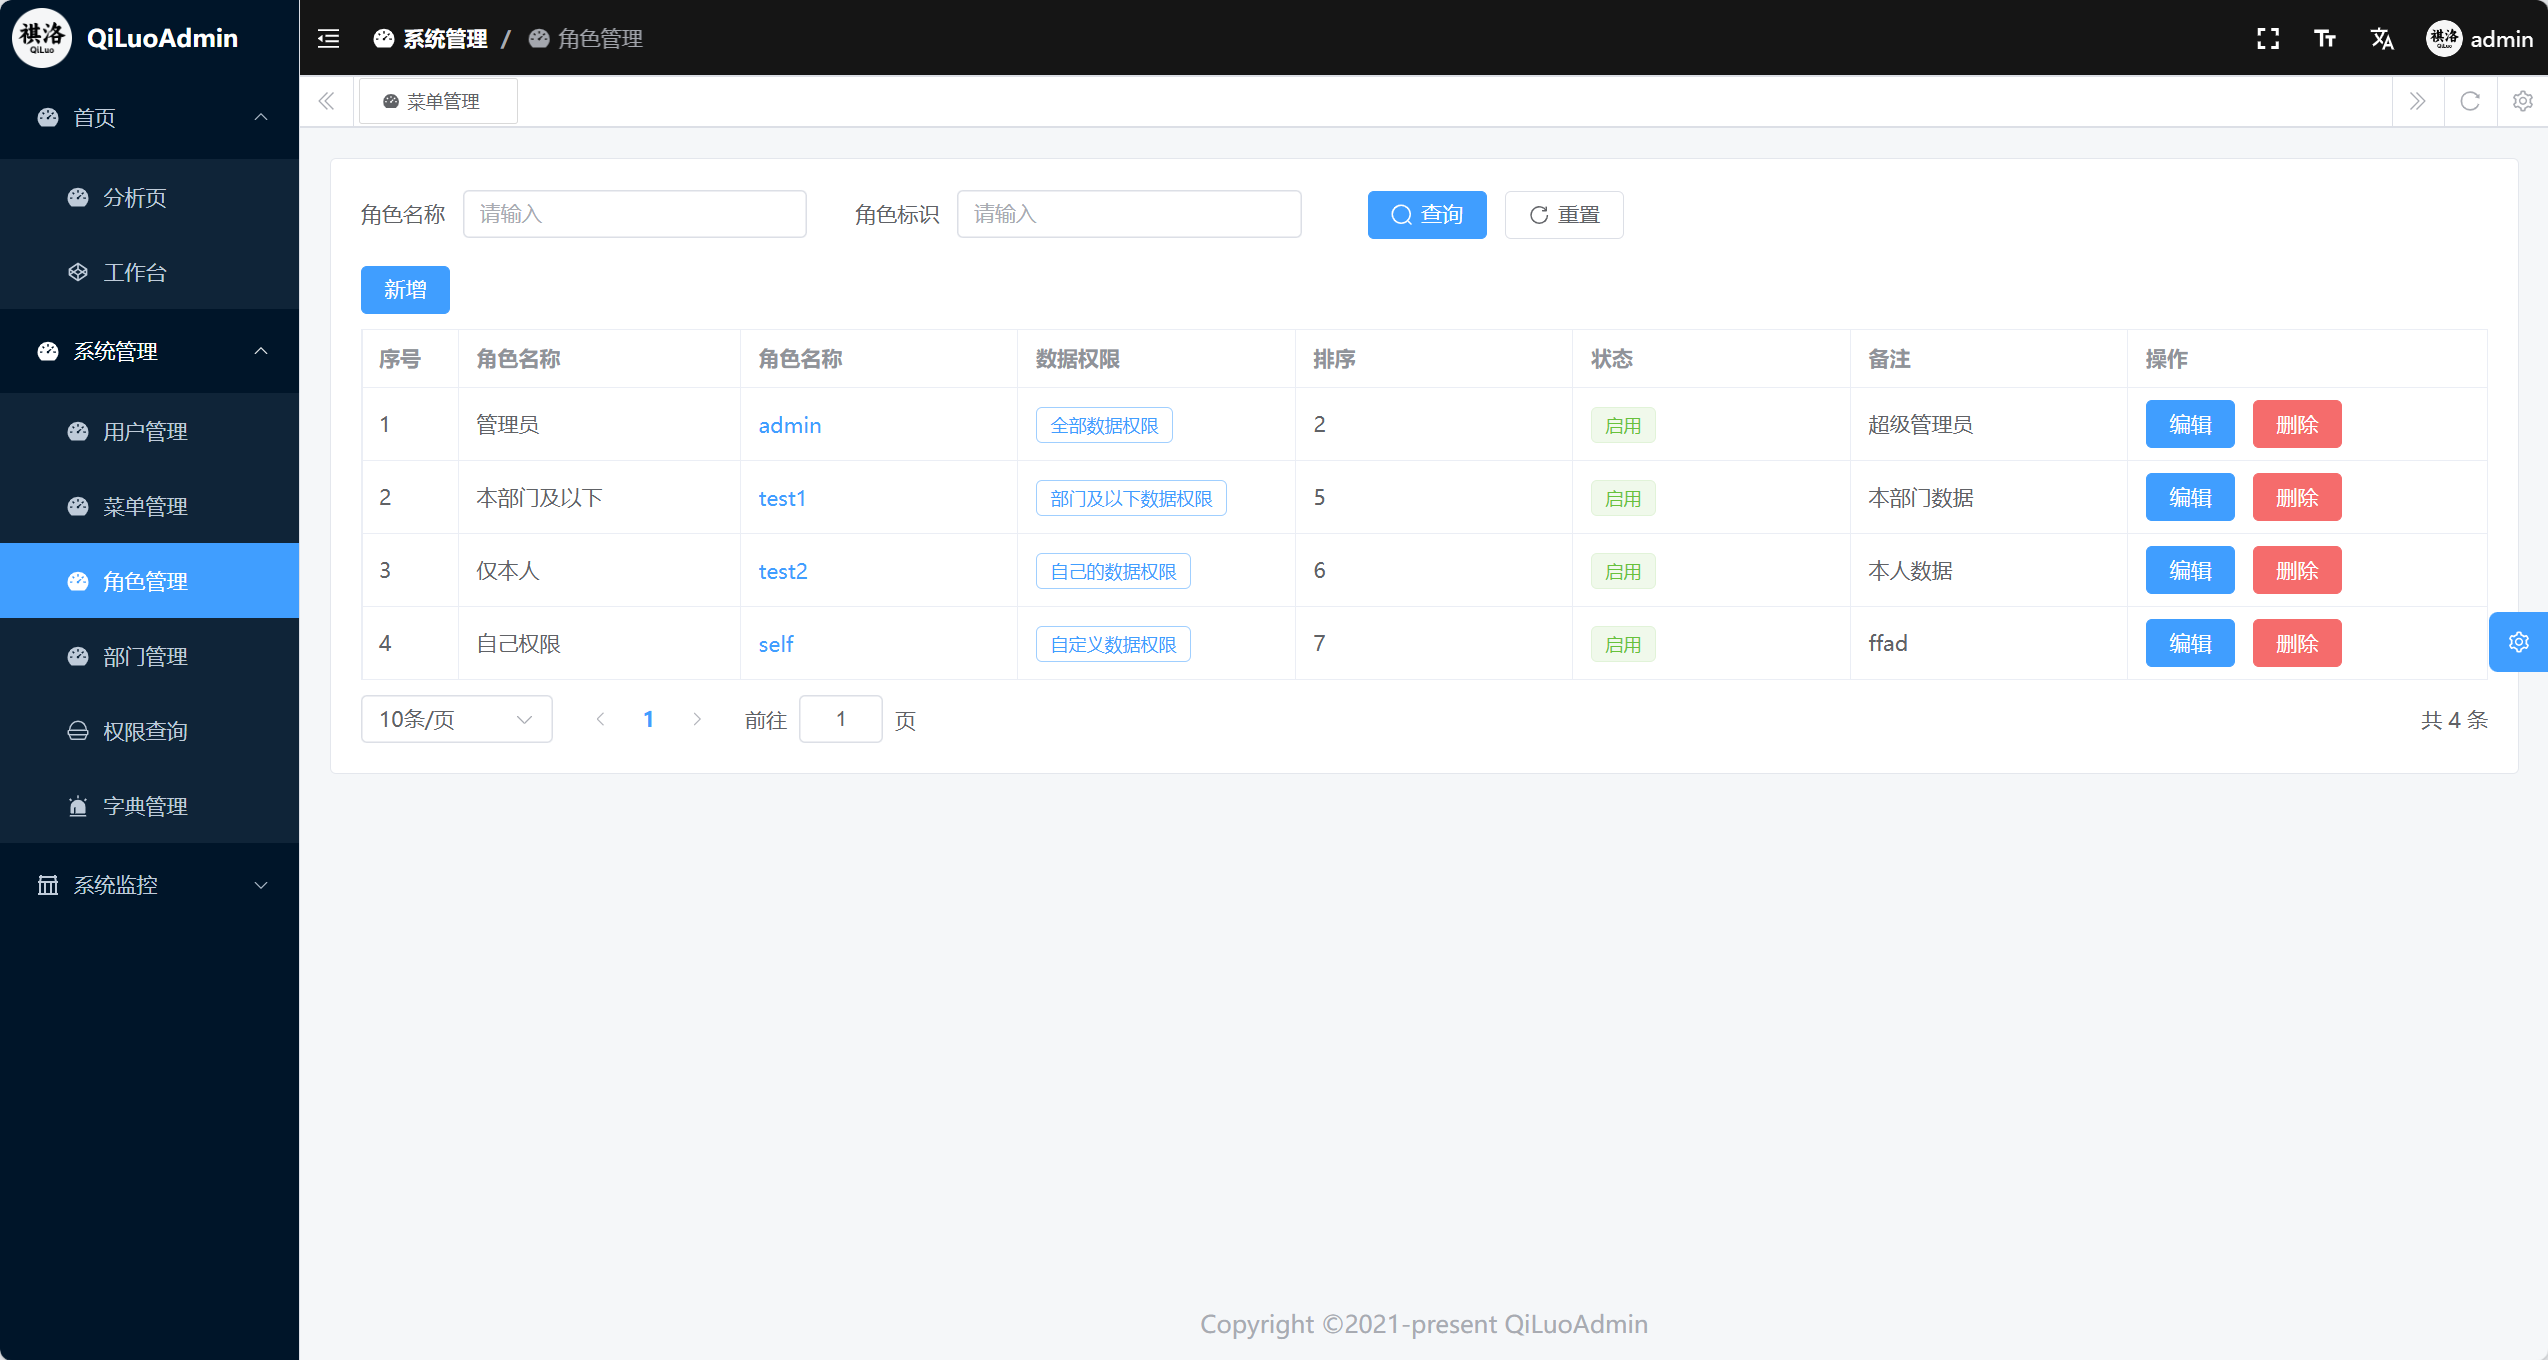
Task: Collapse the sidebar with the menu icon
Action: (x=327, y=38)
